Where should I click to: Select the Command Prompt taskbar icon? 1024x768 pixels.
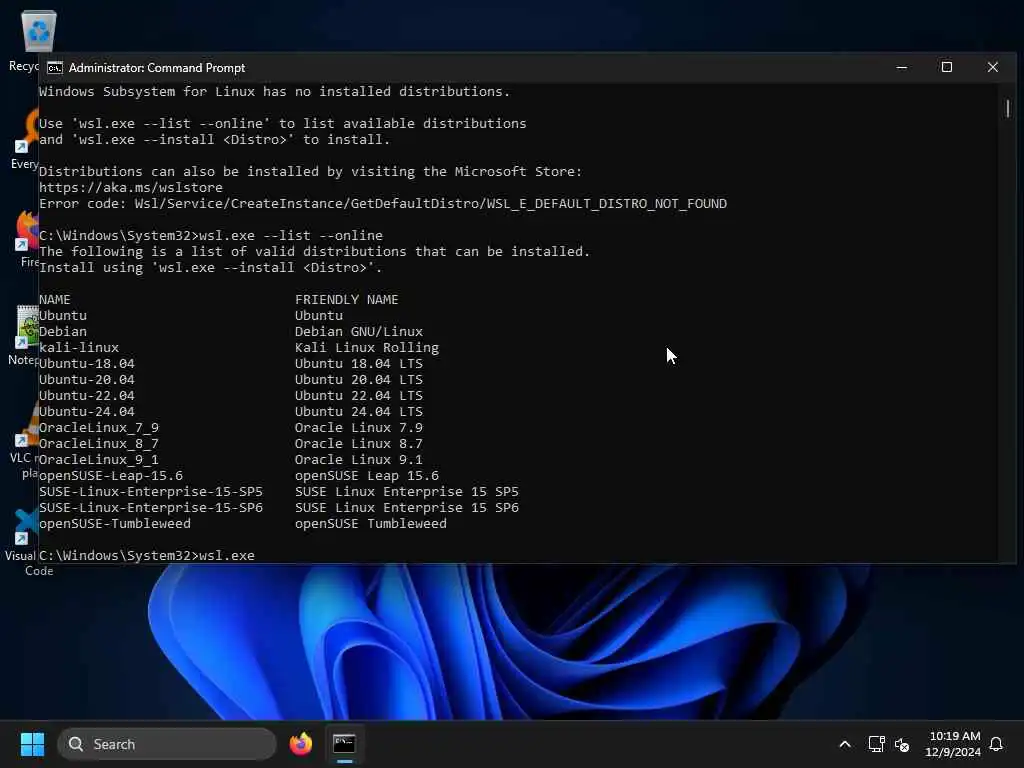coord(344,744)
